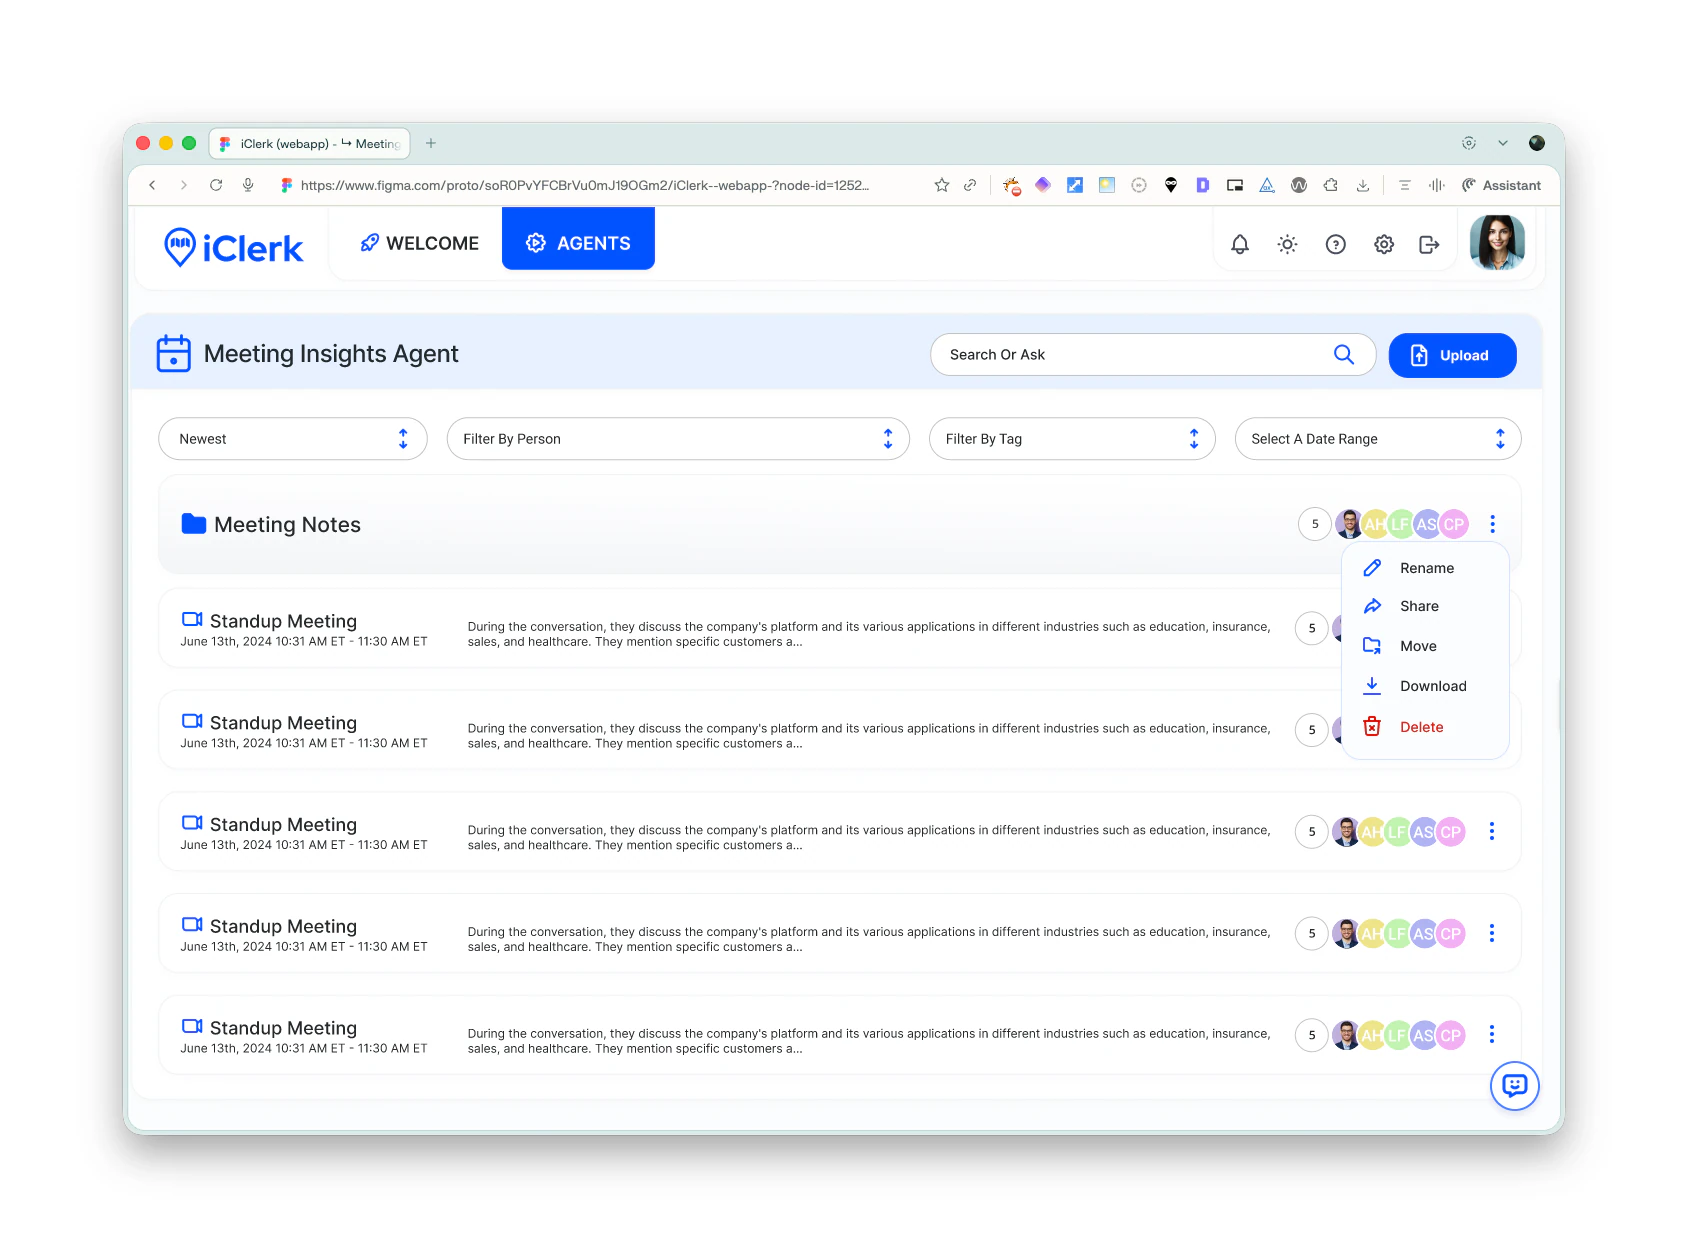The height and width of the screenshot is (1258, 1688).
Task: Click the Upload button
Action: (1452, 355)
